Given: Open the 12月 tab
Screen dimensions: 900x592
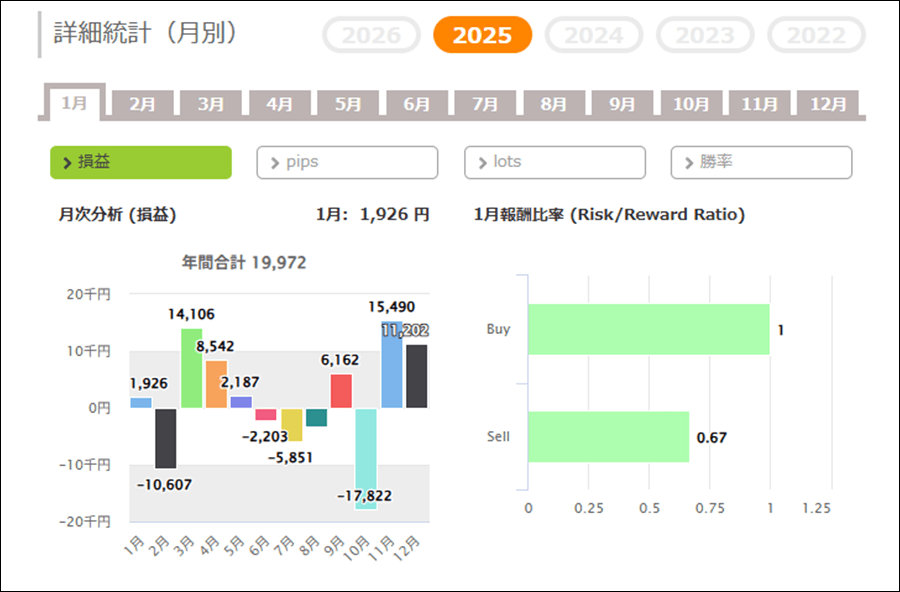Looking at the screenshot, I should (828, 104).
